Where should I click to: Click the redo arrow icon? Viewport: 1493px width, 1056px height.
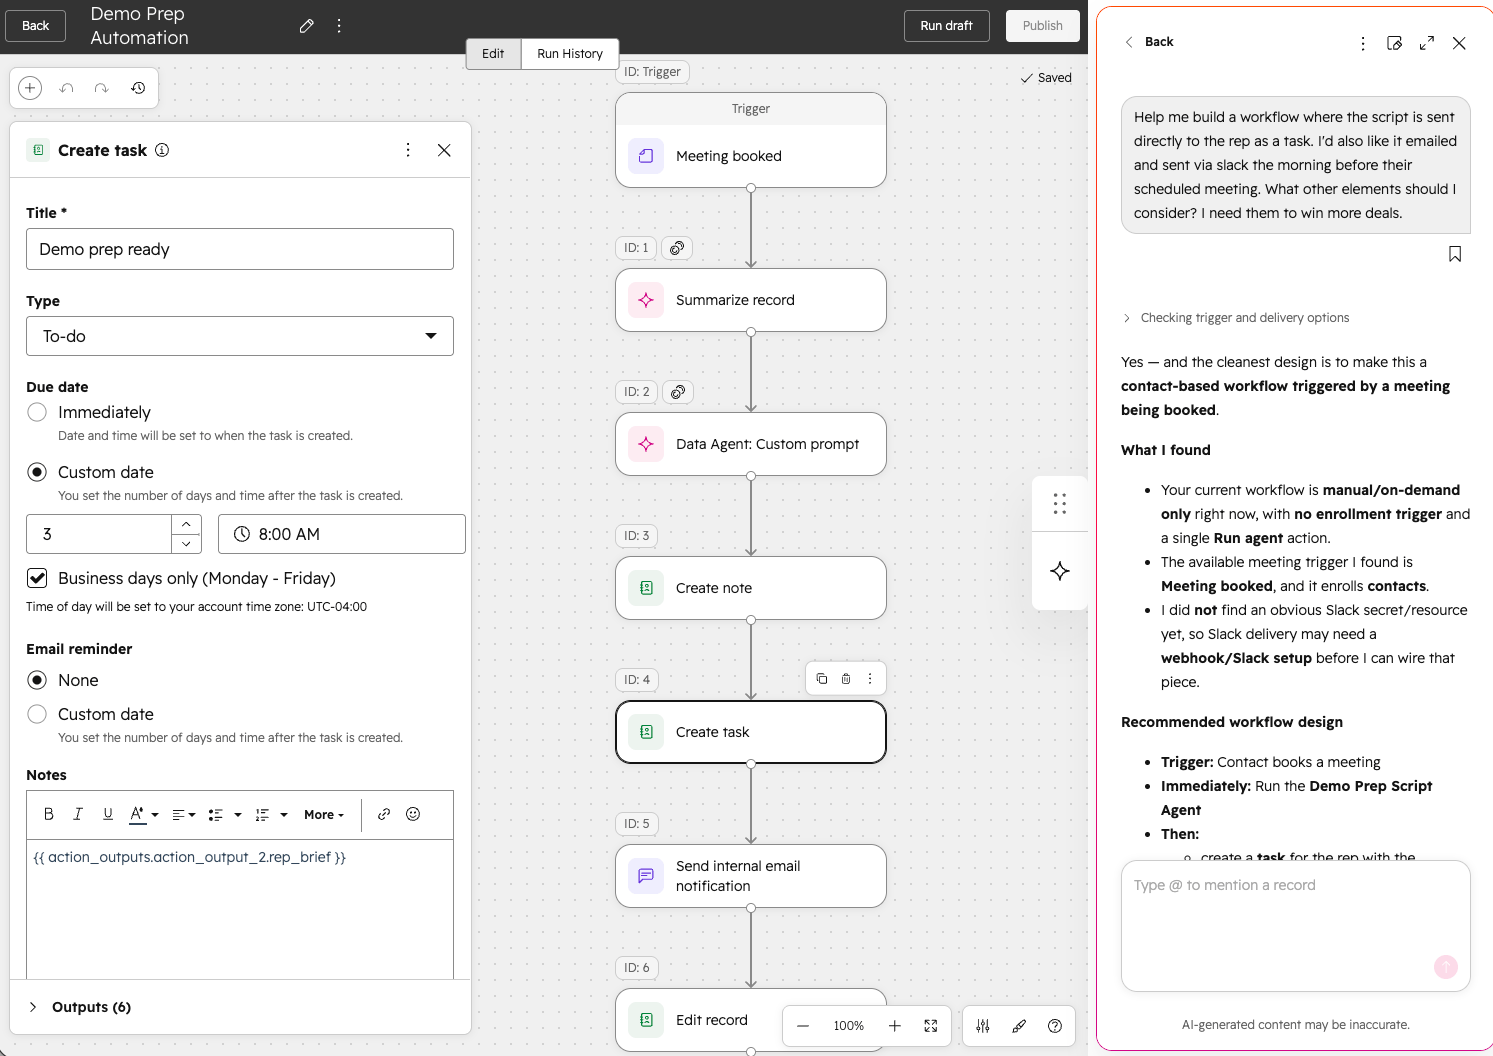coord(101,88)
